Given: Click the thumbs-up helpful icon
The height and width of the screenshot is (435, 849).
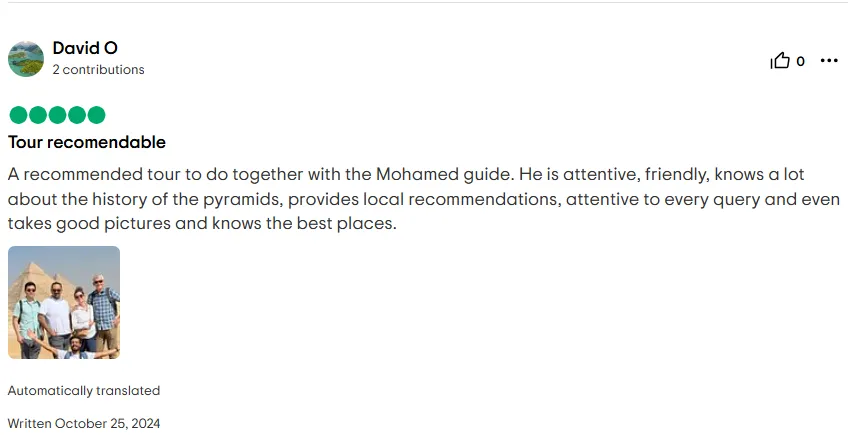Looking at the screenshot, I should (x=780, y=60).
